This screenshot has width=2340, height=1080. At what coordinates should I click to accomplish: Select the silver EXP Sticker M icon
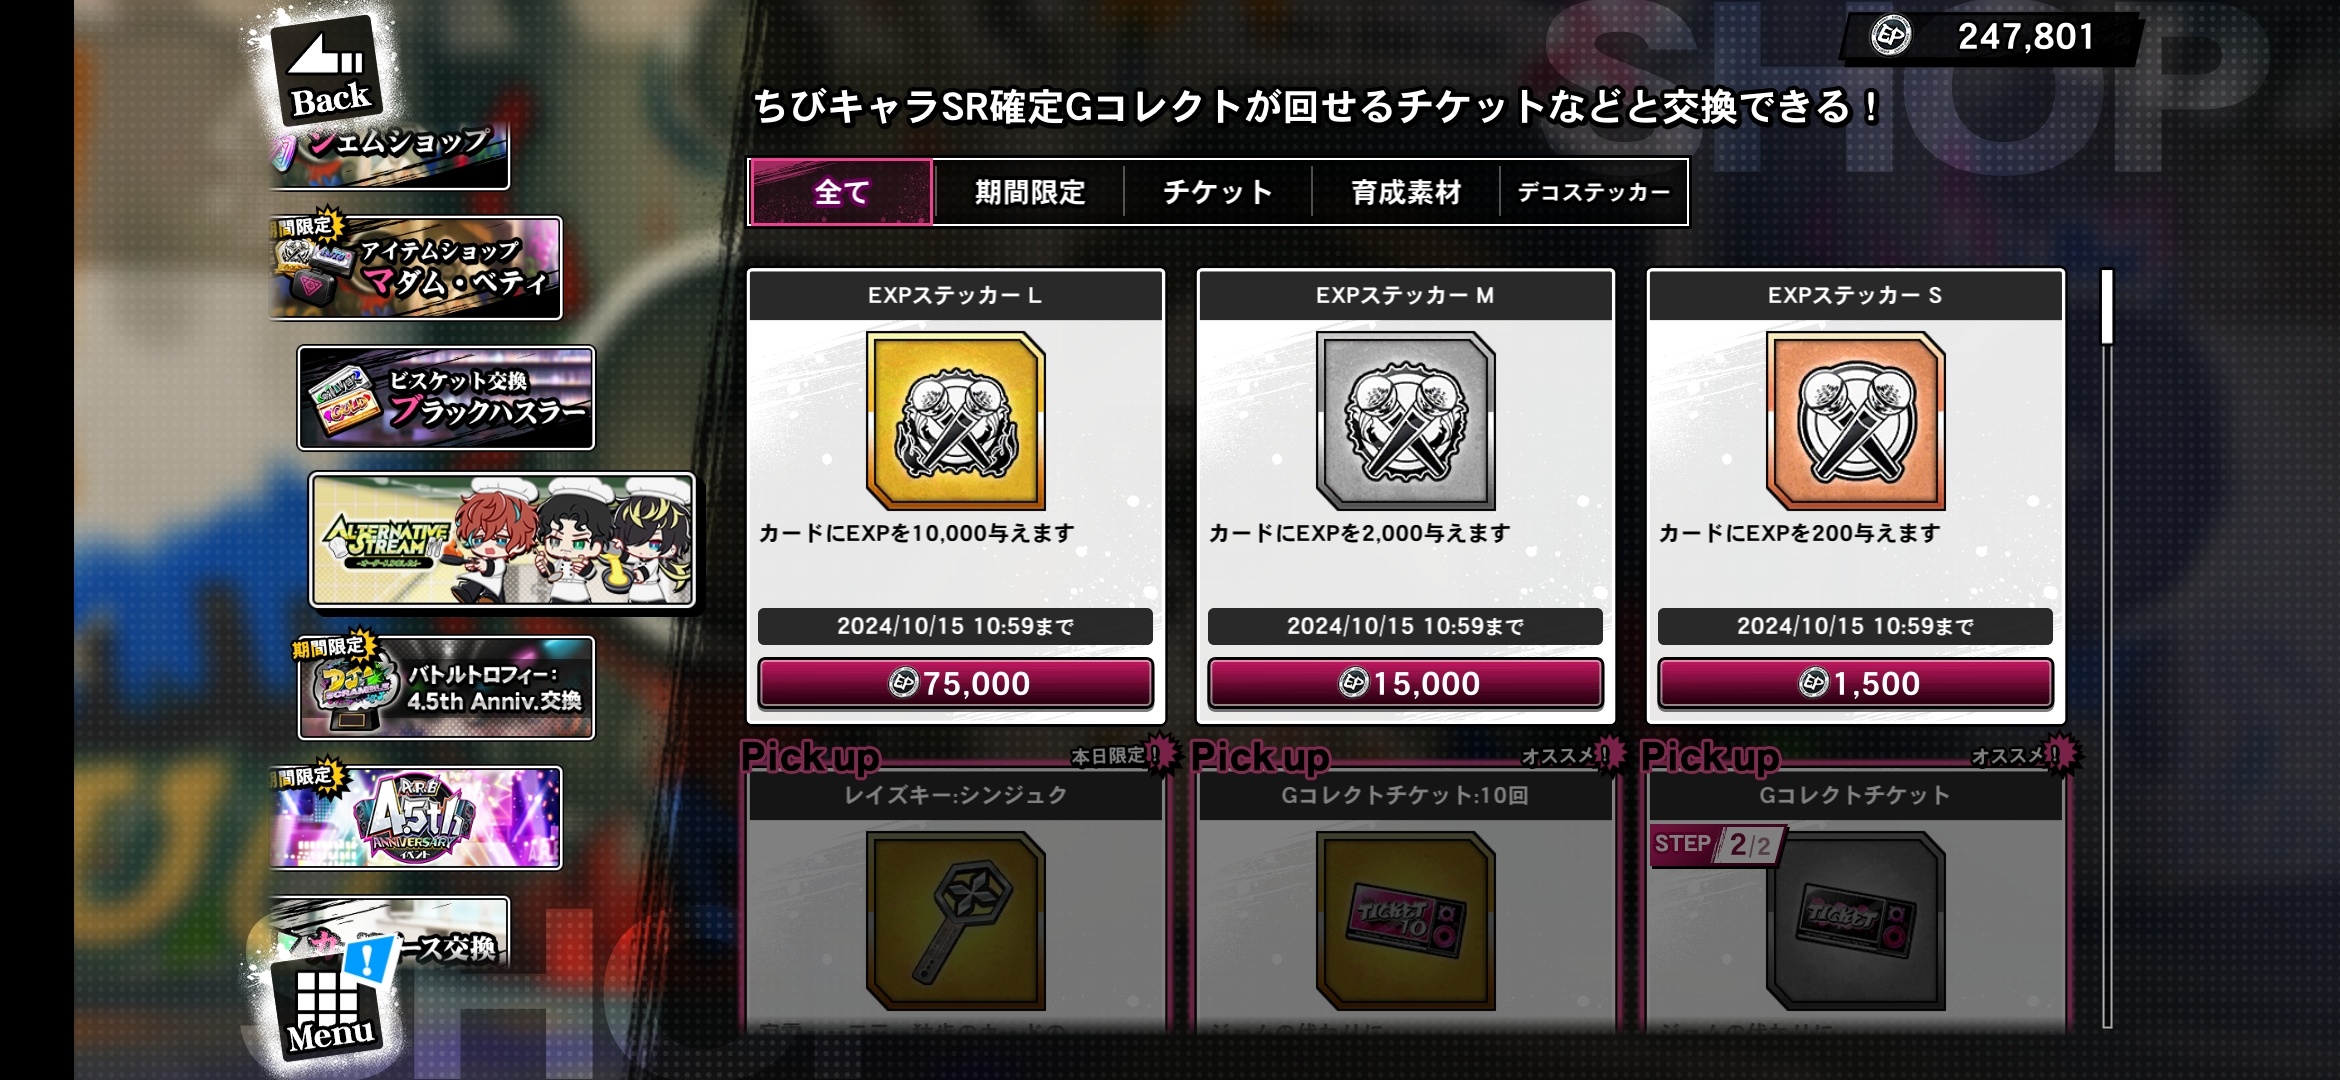(x=1405, y=421)
